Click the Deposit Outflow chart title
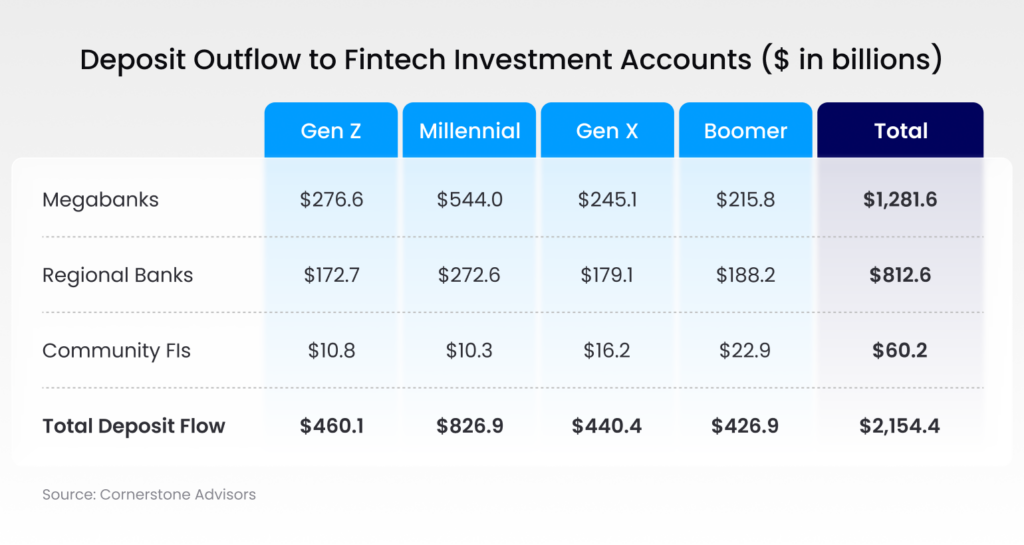 tap(511, 60)
